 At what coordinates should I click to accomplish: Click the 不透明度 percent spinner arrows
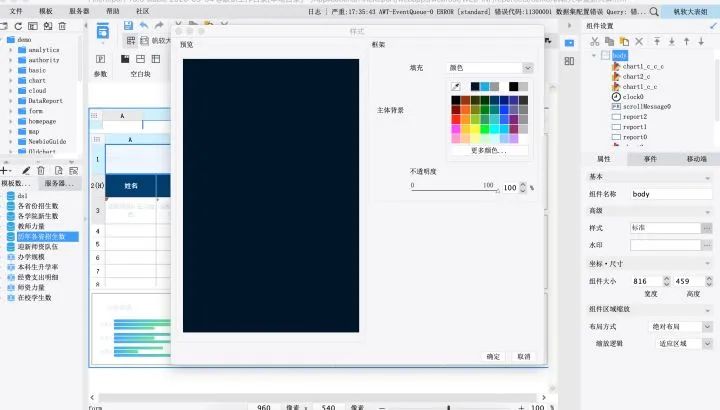click(523, 188)
